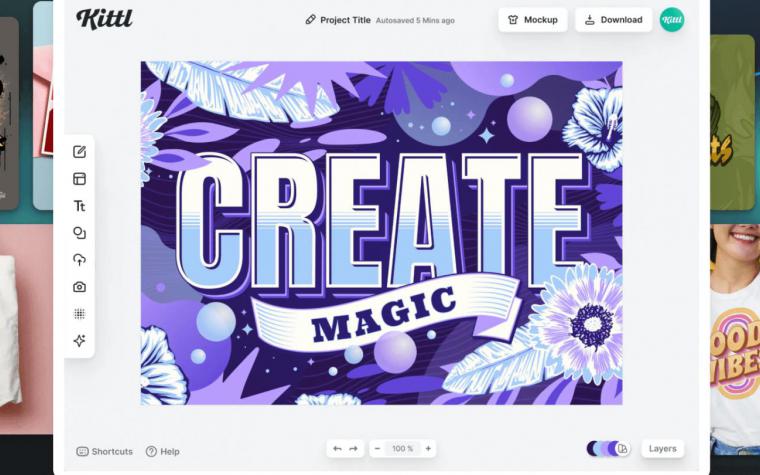The image size is (760, 475).
Task: Click the redo arrow
Action: click(354, 449)
